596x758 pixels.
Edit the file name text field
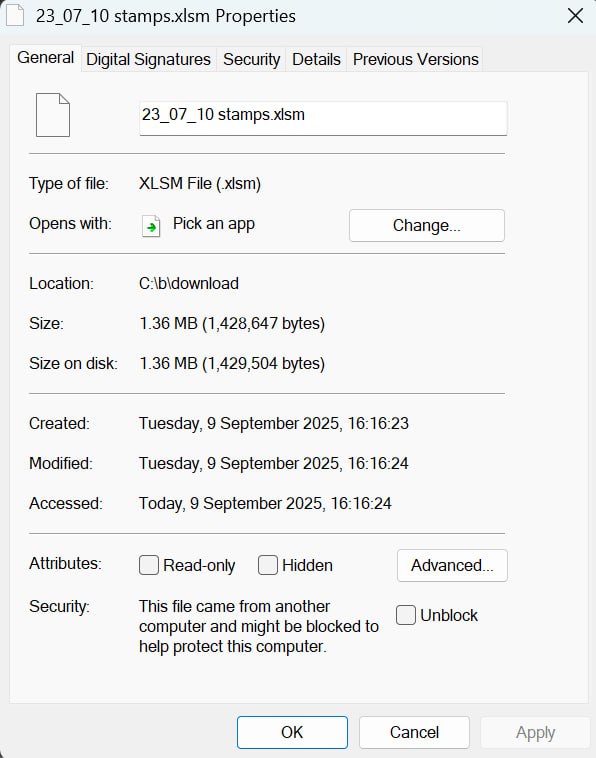(x=323, y=118)
